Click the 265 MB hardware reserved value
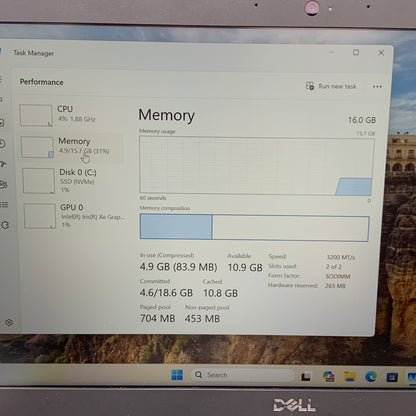416x416 pixels. (x=335, y=286)
